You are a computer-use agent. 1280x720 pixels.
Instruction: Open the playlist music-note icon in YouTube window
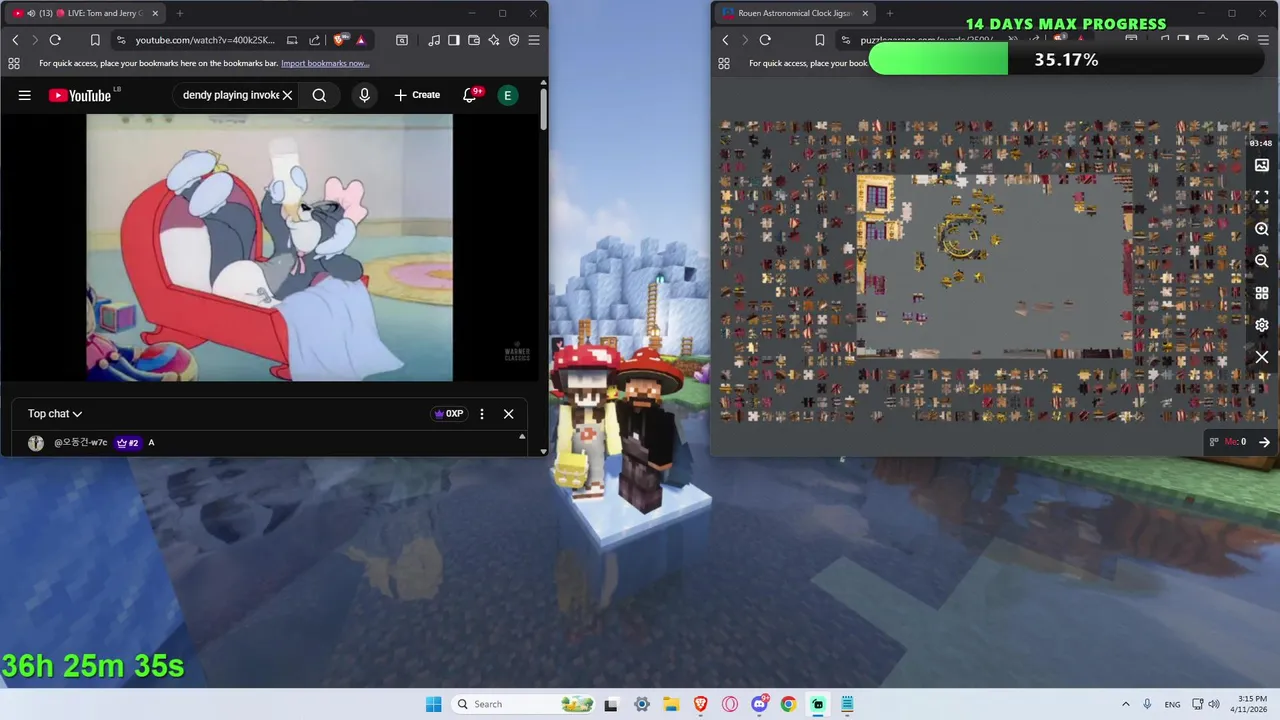point(434,40)
